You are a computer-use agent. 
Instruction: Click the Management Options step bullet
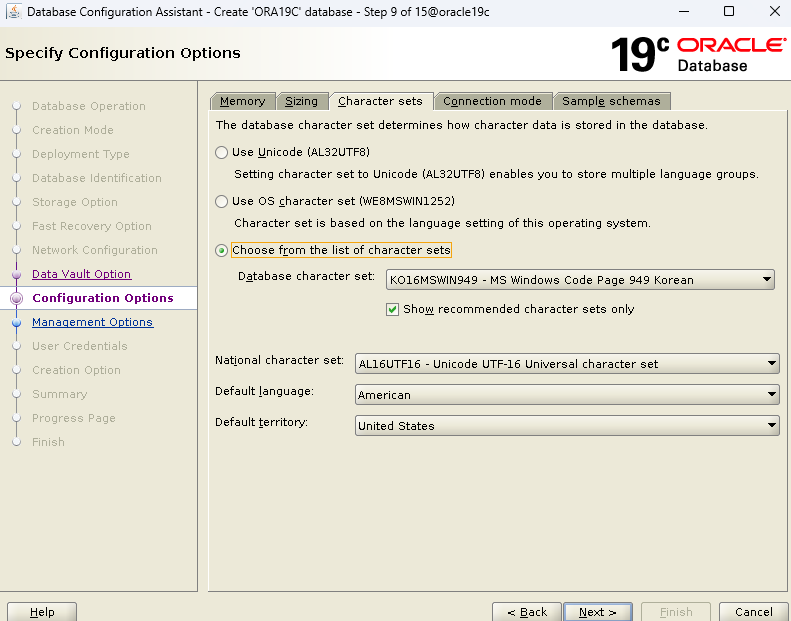17,322
